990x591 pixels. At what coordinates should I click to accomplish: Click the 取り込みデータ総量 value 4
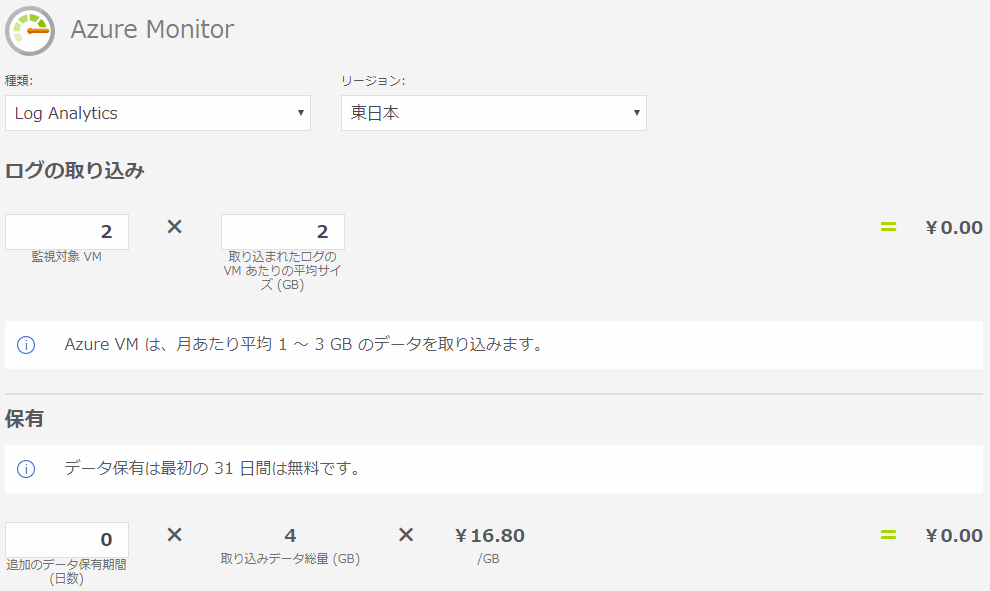(290, 536)
